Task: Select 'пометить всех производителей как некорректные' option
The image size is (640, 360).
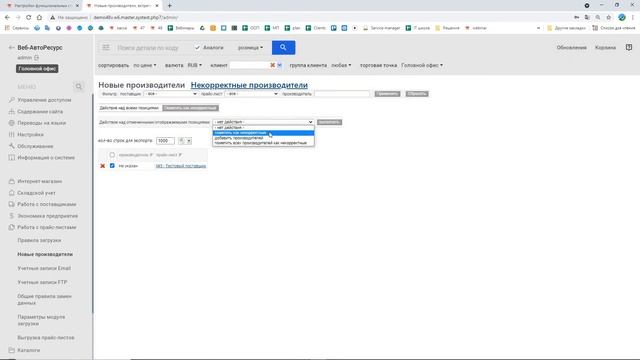Action: (263, 143)
